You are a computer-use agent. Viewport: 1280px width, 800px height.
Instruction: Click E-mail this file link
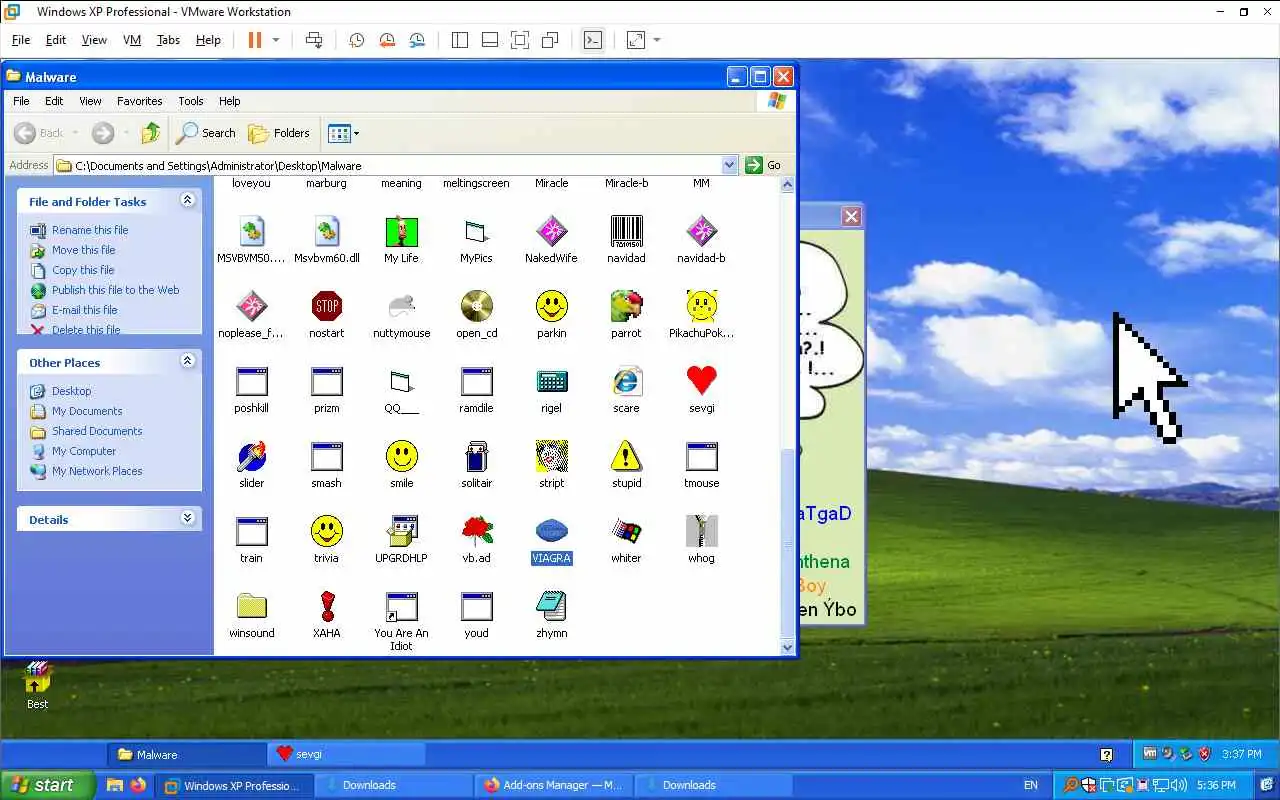click(85, 310)
